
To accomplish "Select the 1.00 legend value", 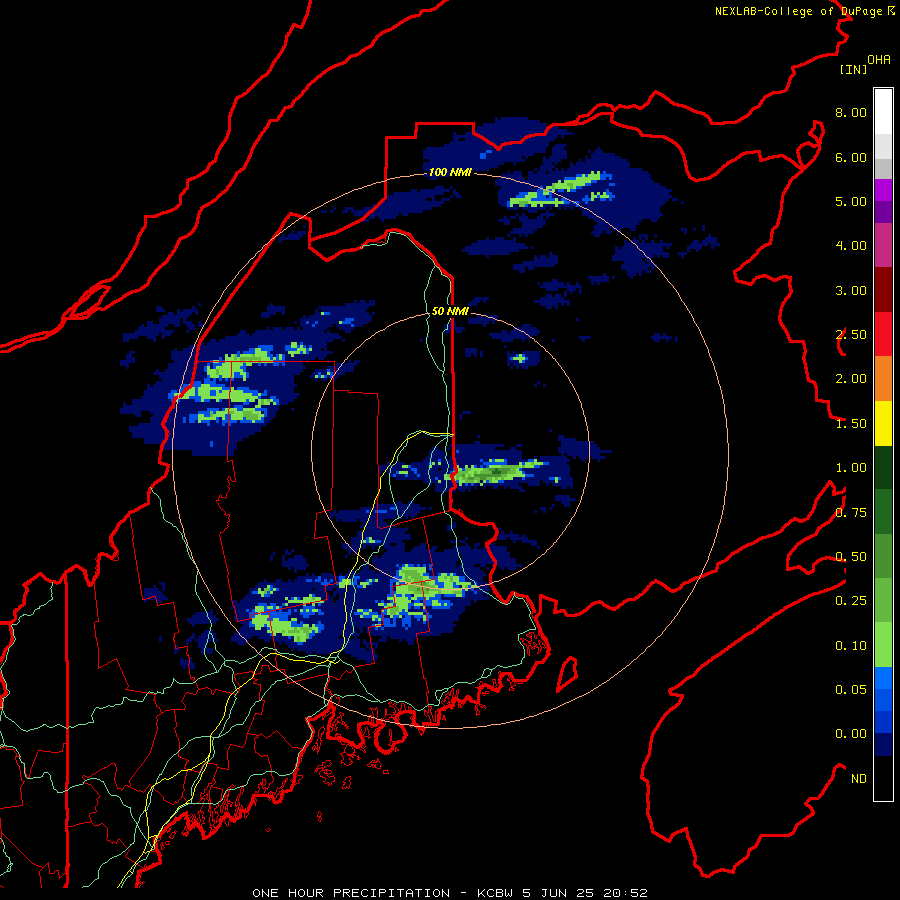I will (x=851, y=468).
